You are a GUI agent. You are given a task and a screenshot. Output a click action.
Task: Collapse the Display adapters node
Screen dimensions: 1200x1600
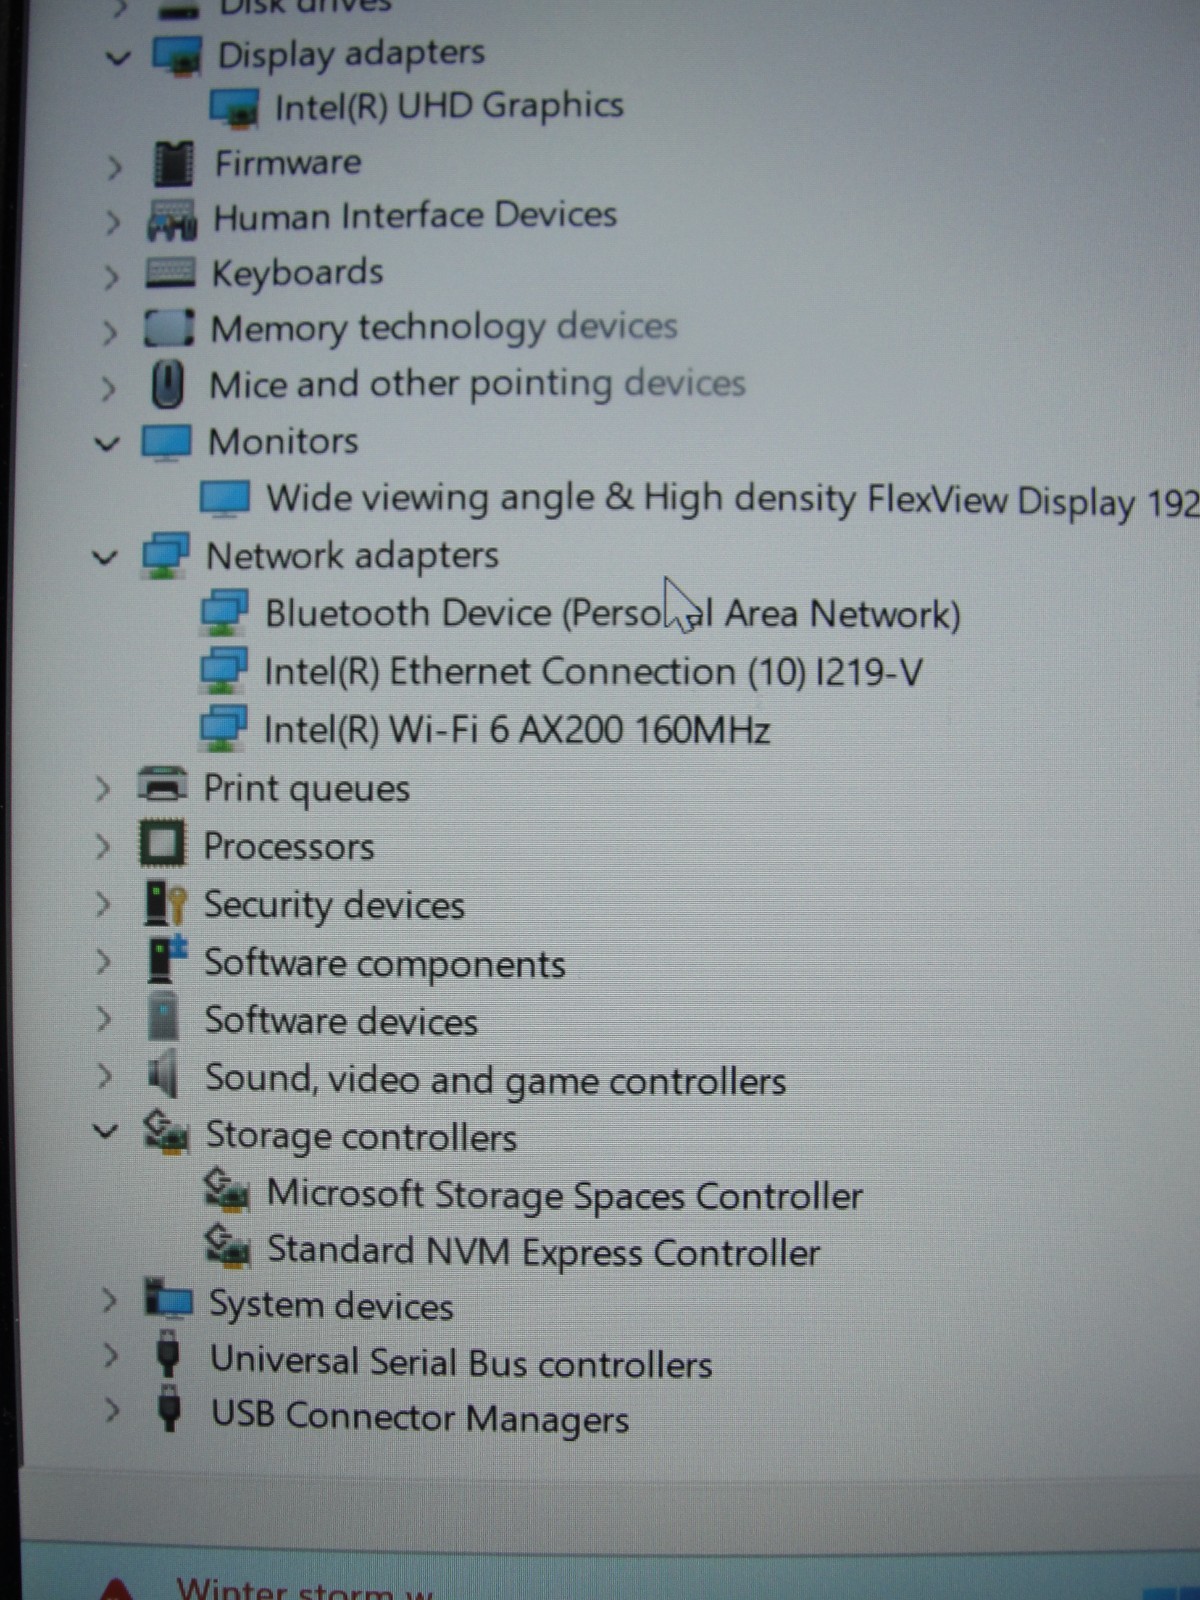point(118,57)
